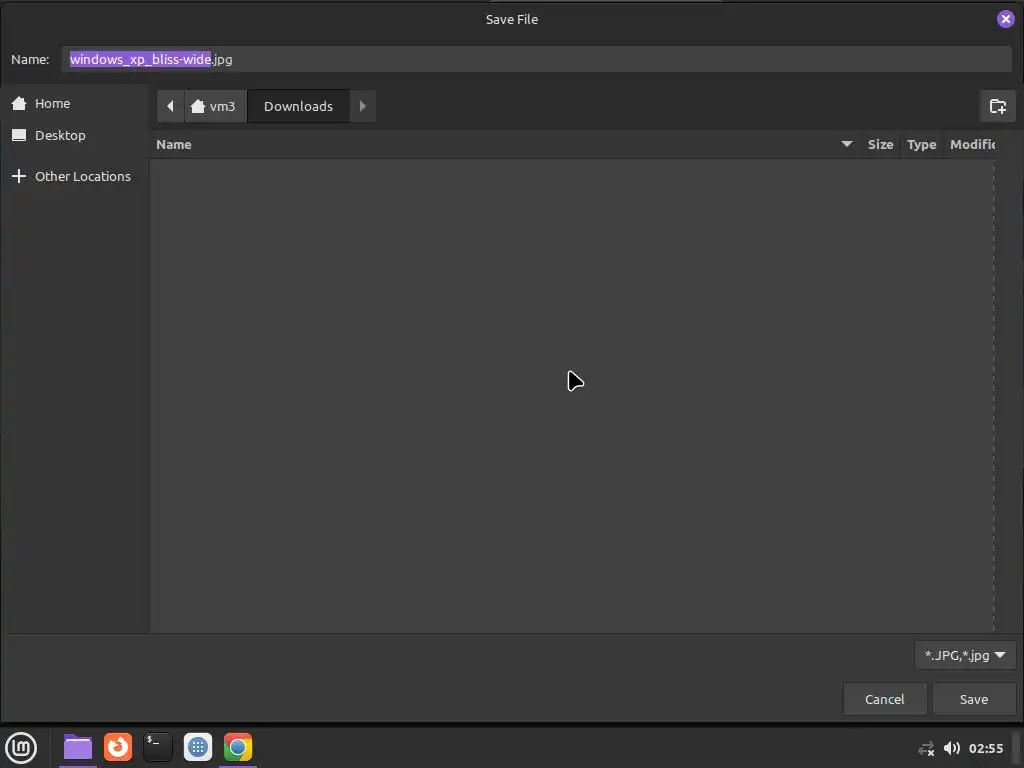Open the vm3 home folder in path bar
Viewport: 1024px width, 768px height.
tap(215, 106)
